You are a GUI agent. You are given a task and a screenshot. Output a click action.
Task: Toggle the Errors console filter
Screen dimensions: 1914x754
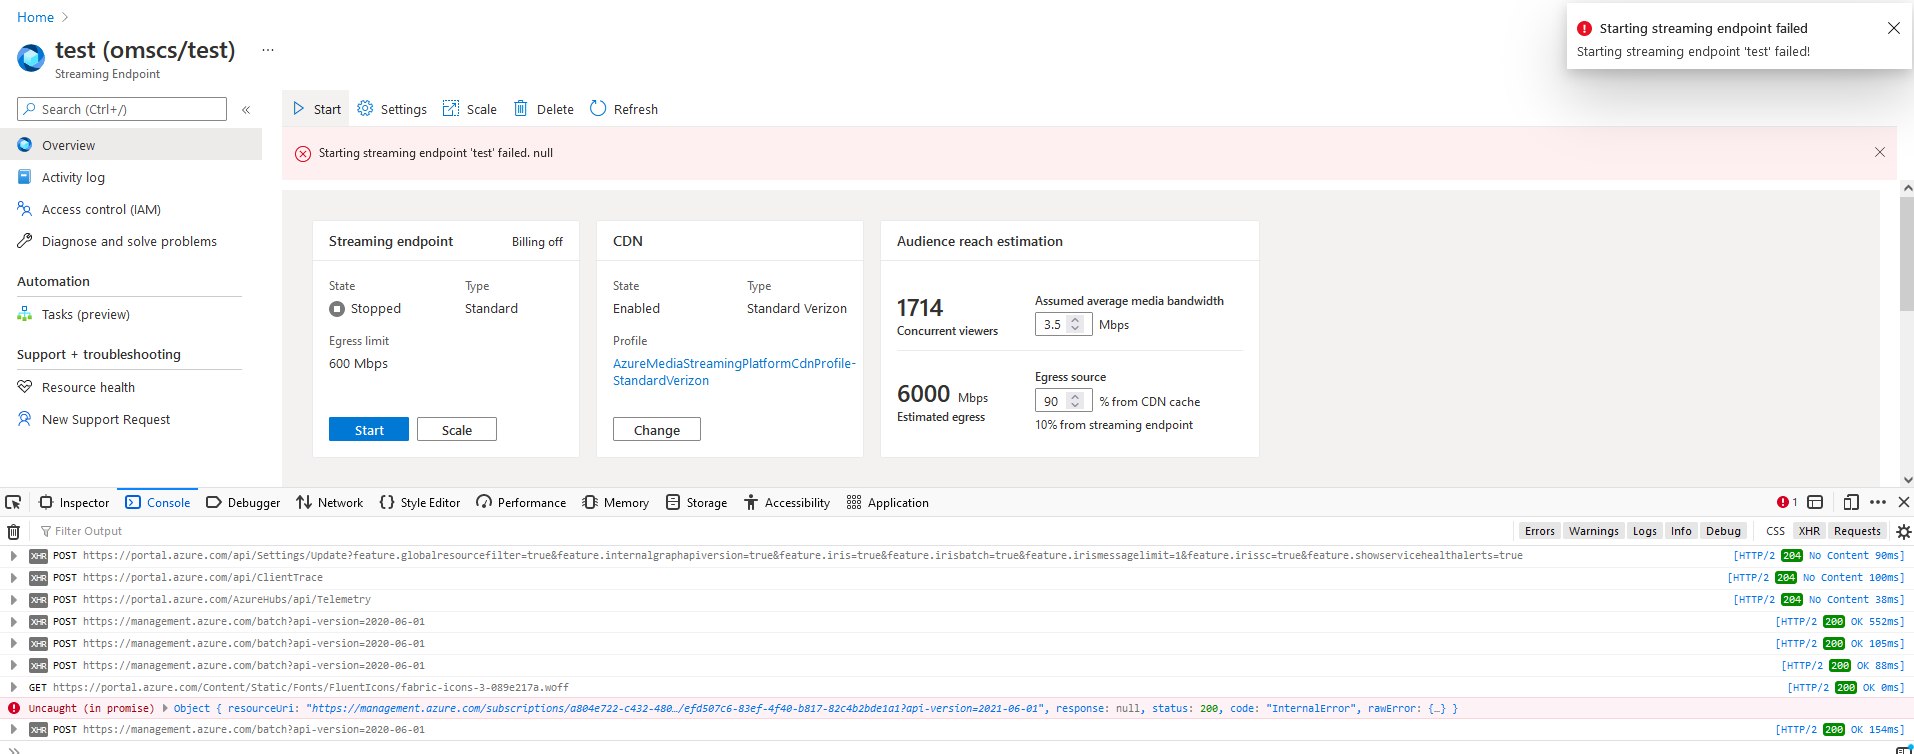(1539, 531)
